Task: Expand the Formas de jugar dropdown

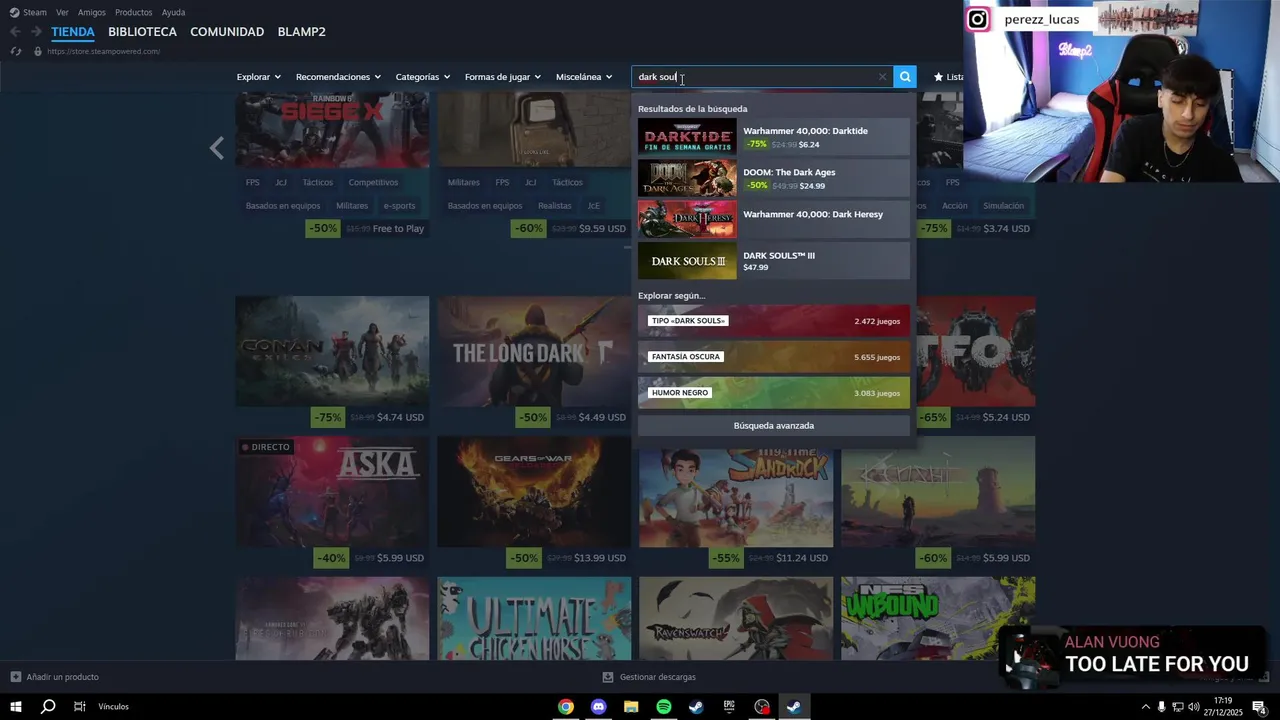Action: [x=502, y=77]
